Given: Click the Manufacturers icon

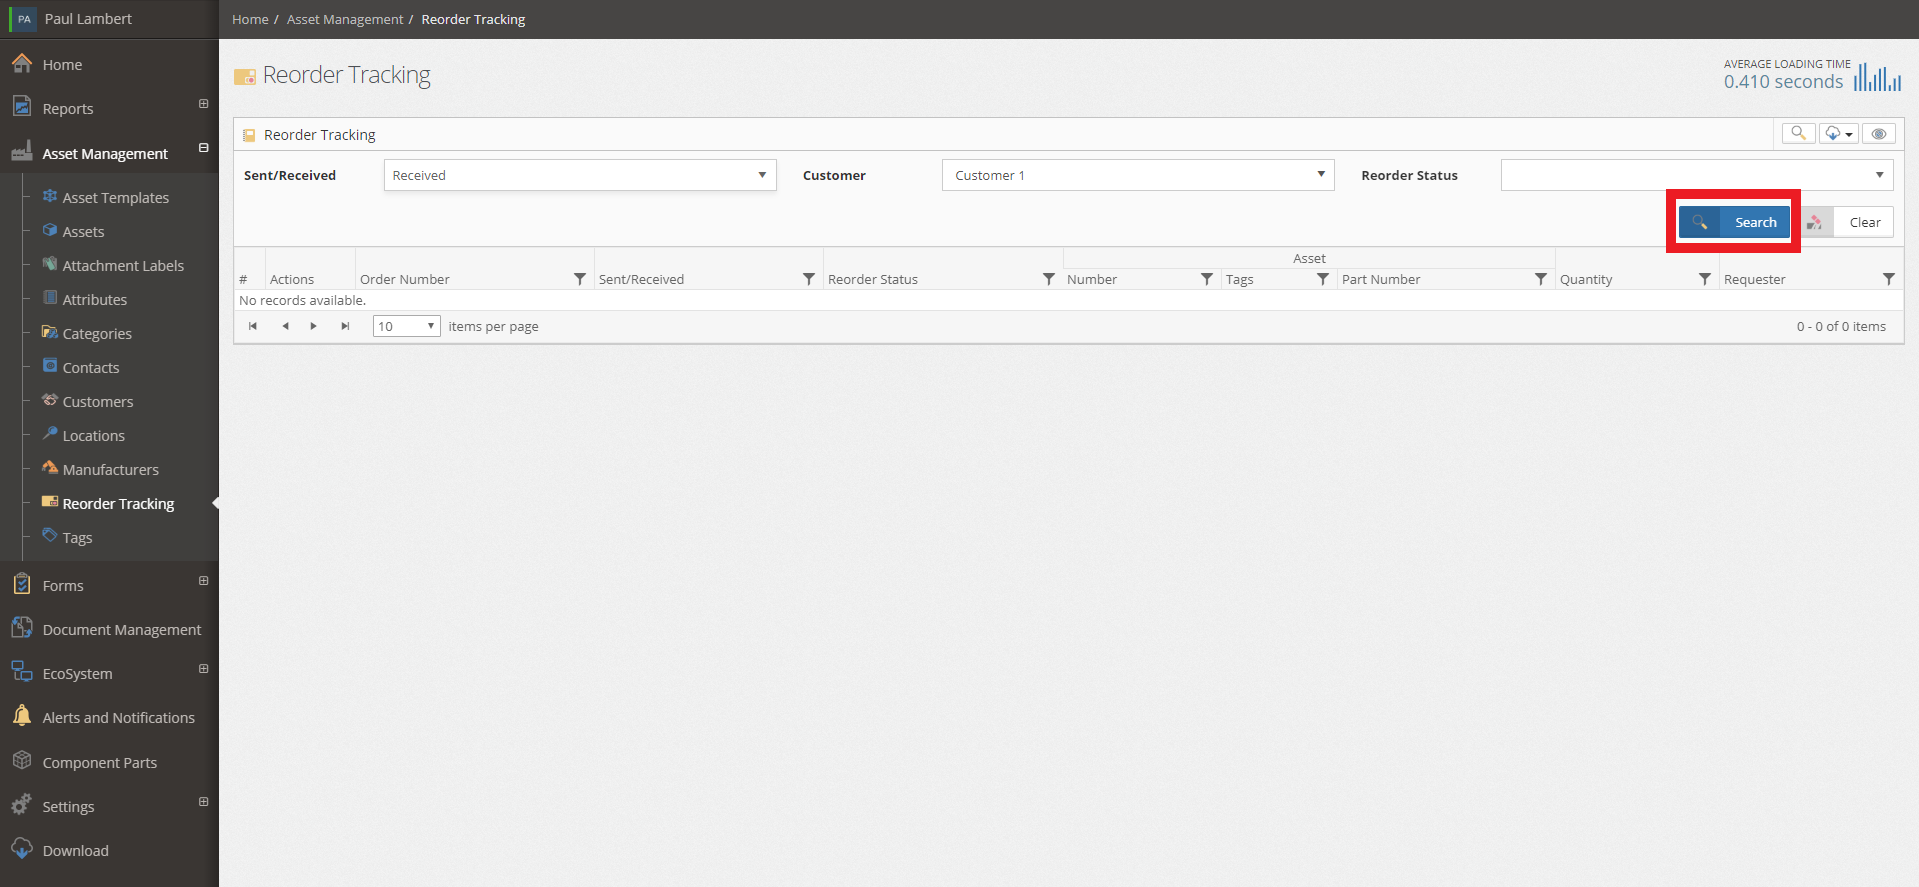Looking at the screenshot, I should tap(50, 468).
